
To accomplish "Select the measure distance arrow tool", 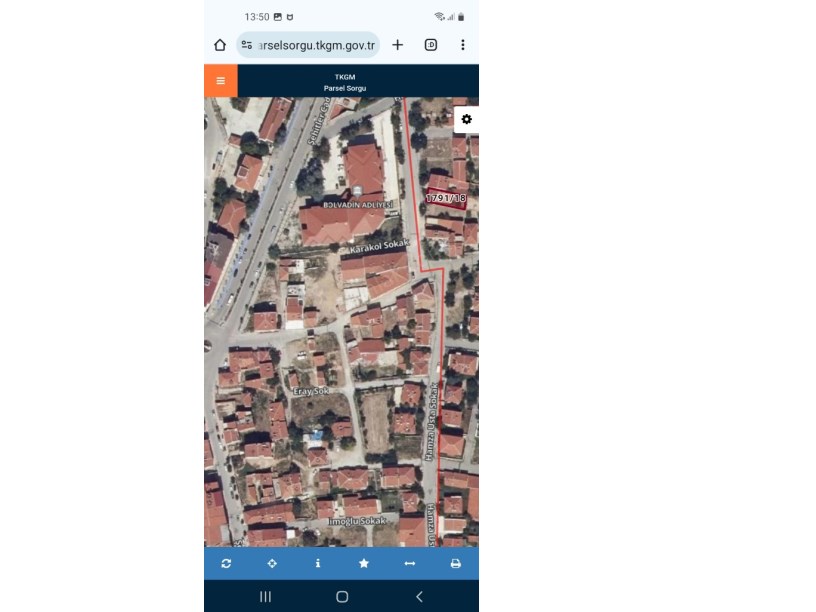I will tap(409, 564).
